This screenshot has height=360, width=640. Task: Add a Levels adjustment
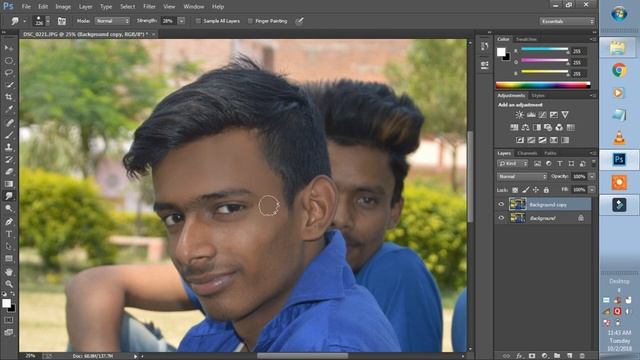point(531,115)
